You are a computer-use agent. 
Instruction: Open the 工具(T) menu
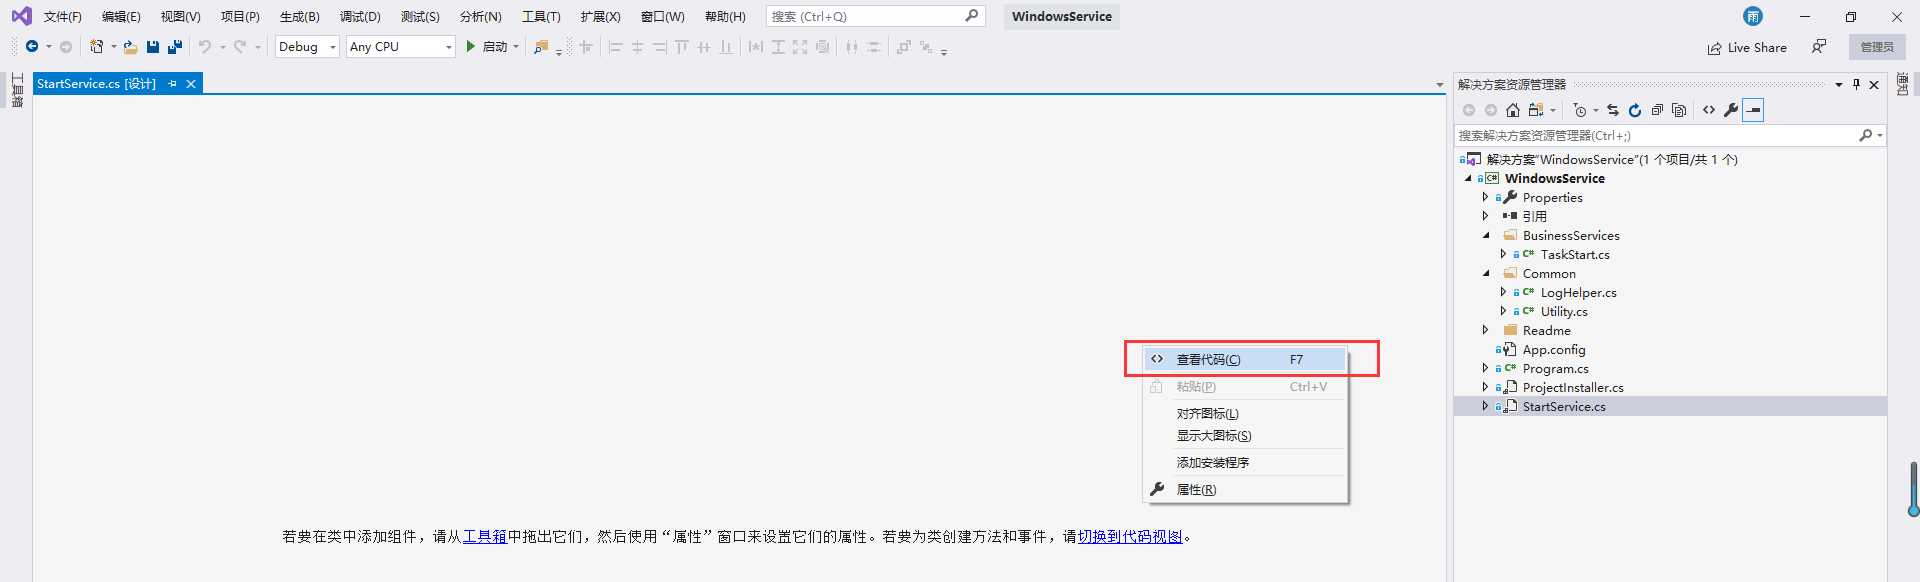tap(541, 17)
